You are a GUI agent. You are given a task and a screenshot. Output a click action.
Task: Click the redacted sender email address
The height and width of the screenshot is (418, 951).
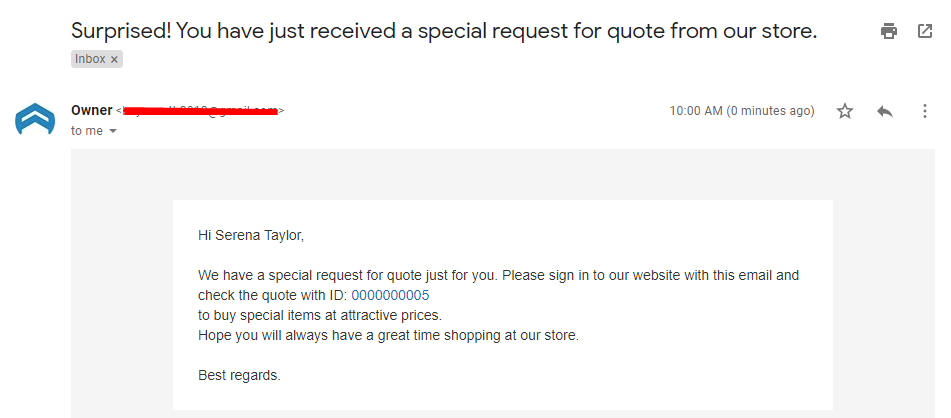tap(200, 111)
